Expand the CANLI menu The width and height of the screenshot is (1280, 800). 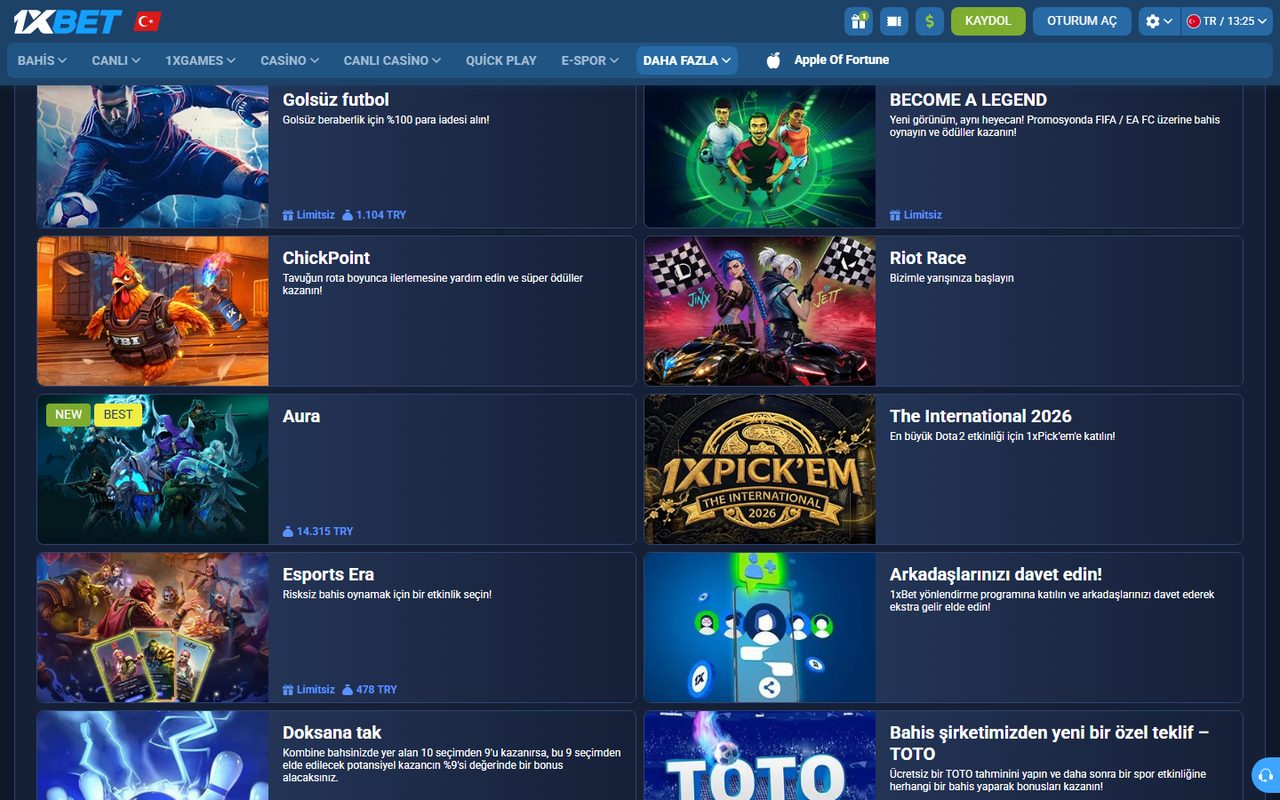point(116,60)
